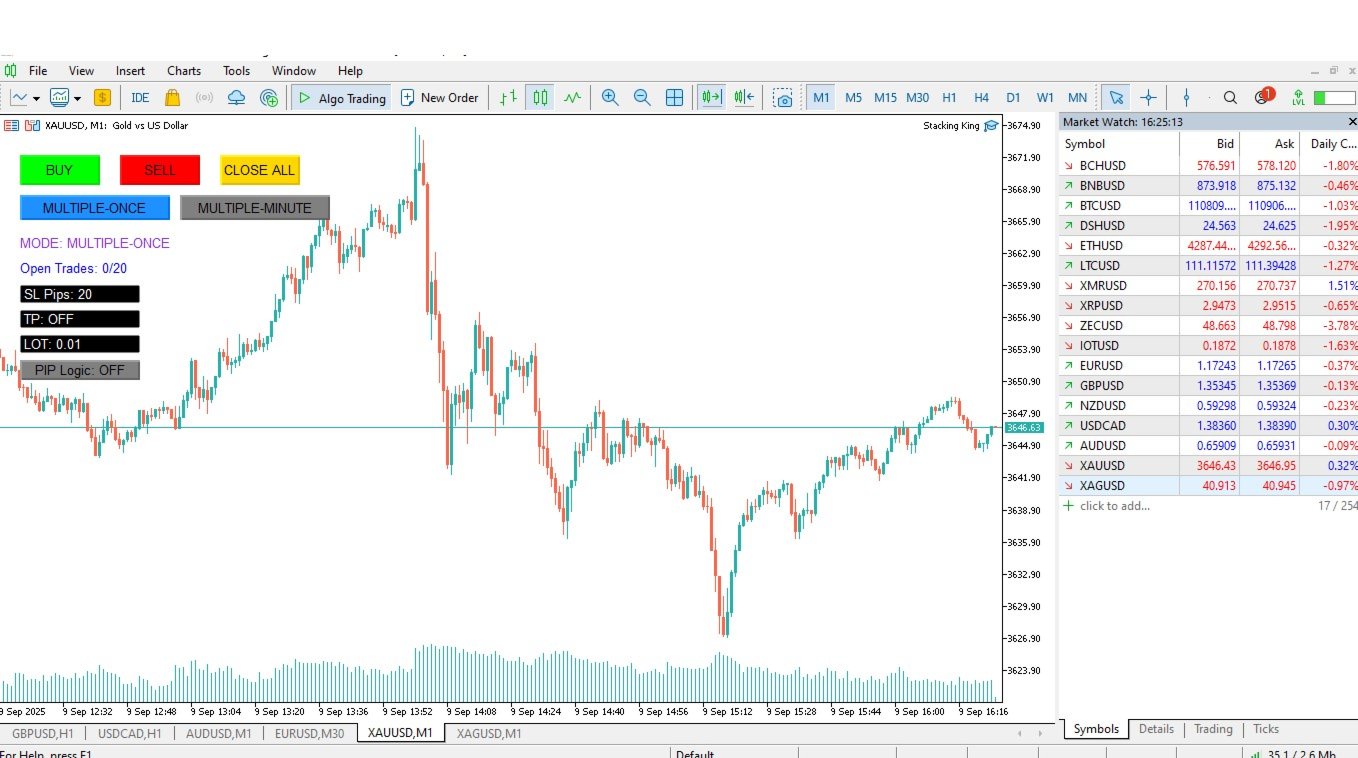
Task: Open the Market shopping bag icon
Action: [172, 97]
